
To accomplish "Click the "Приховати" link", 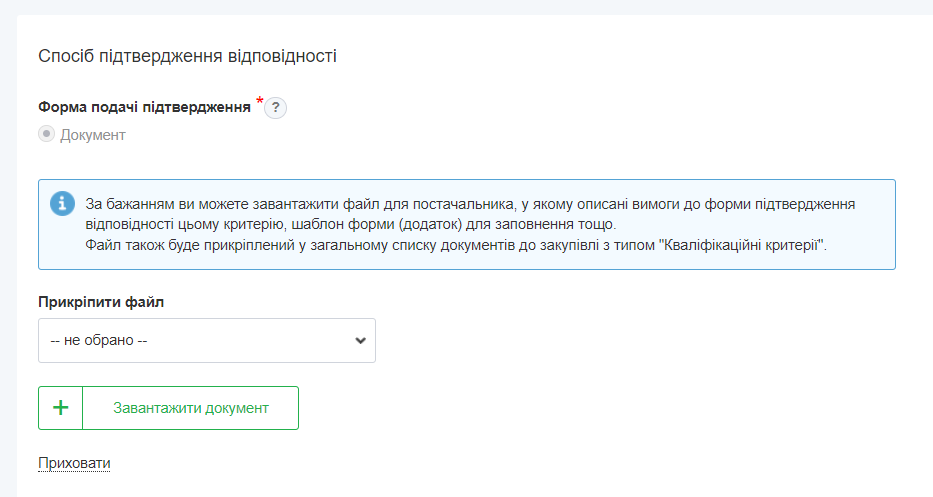I will click(x=74, y=463).
